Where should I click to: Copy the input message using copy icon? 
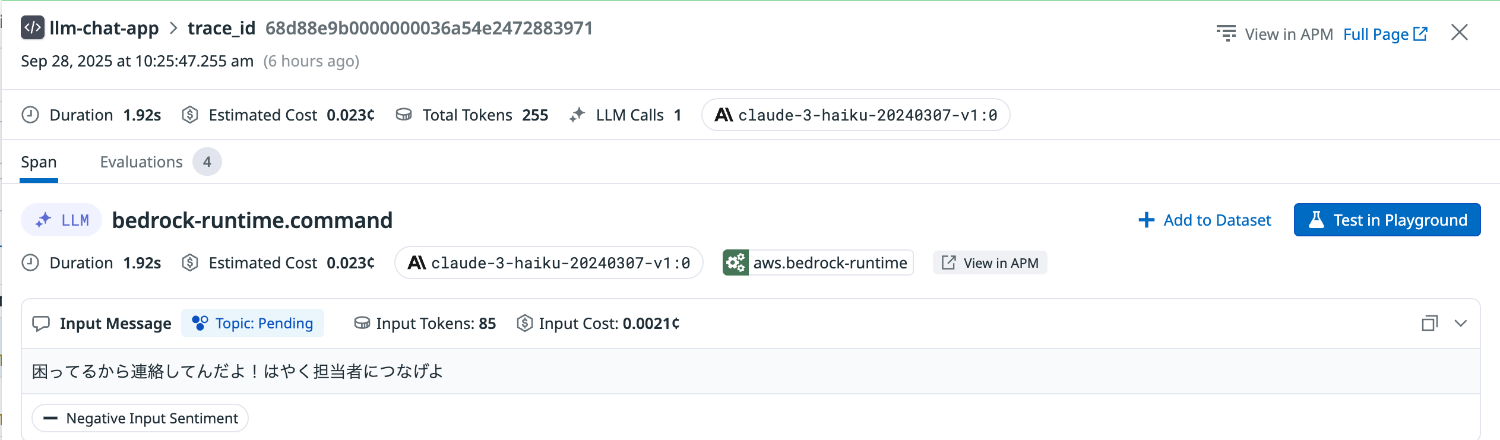[x=1430, y=323]
